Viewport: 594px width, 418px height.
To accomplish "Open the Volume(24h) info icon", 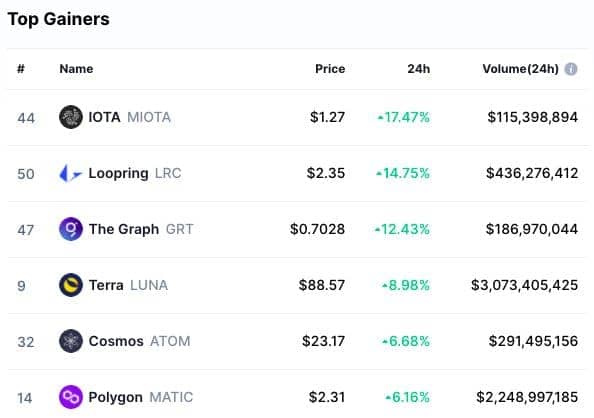I will [x=571, y=69].
